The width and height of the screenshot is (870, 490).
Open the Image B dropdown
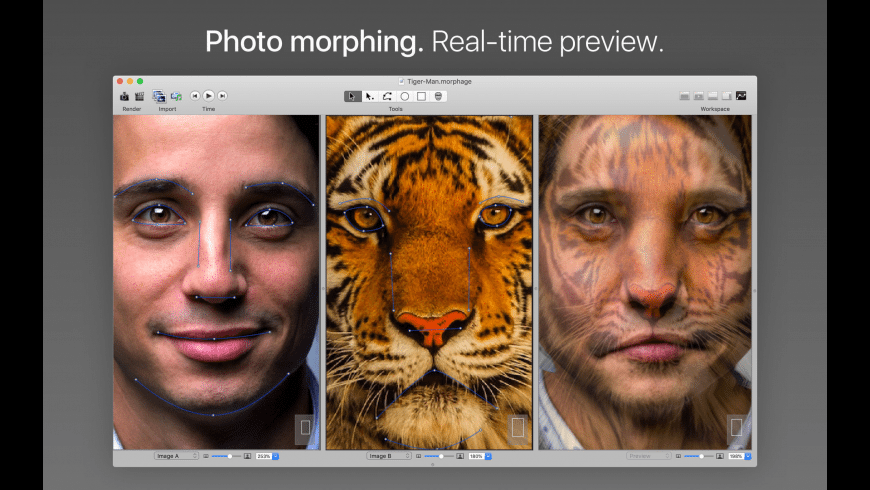[389, 456]
